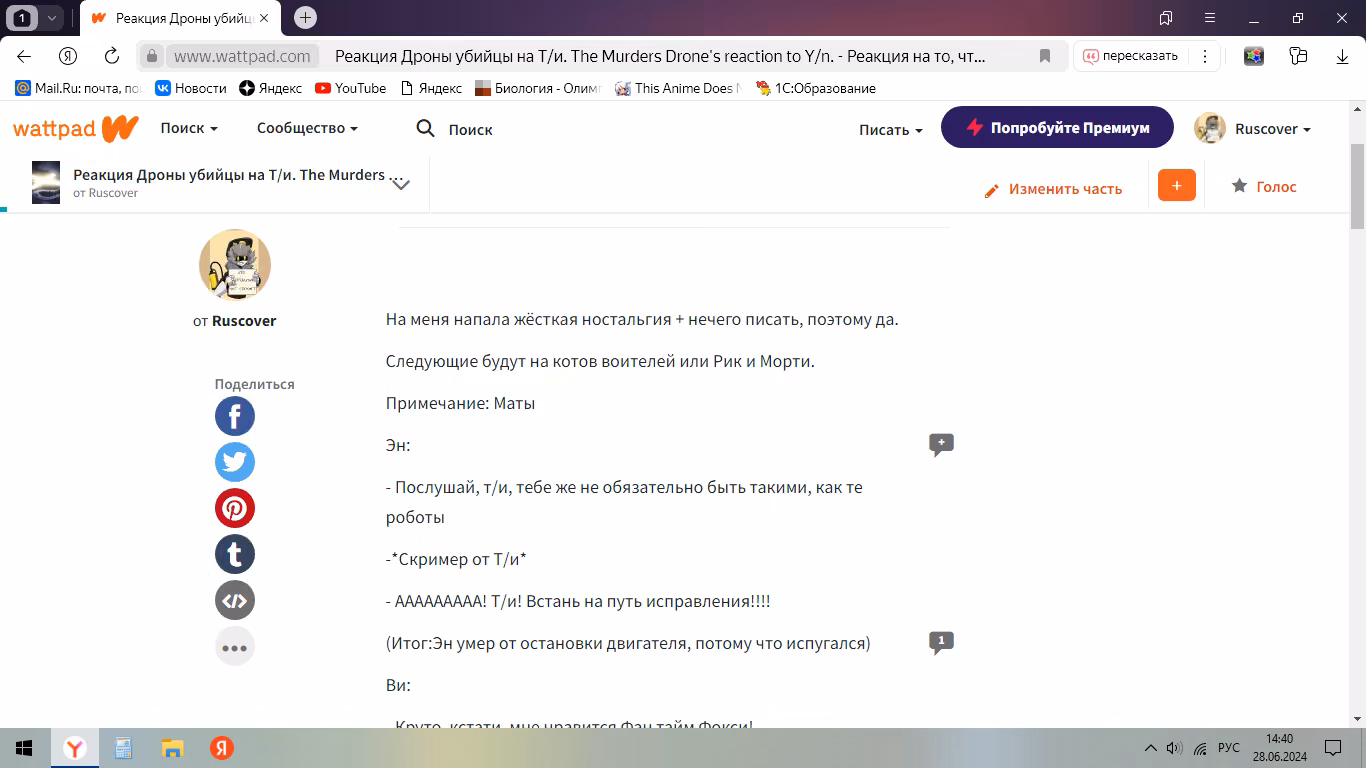The image size is (1366, 768).
Task: Open the Windows Start menu
Action: [x=24, y=748]
